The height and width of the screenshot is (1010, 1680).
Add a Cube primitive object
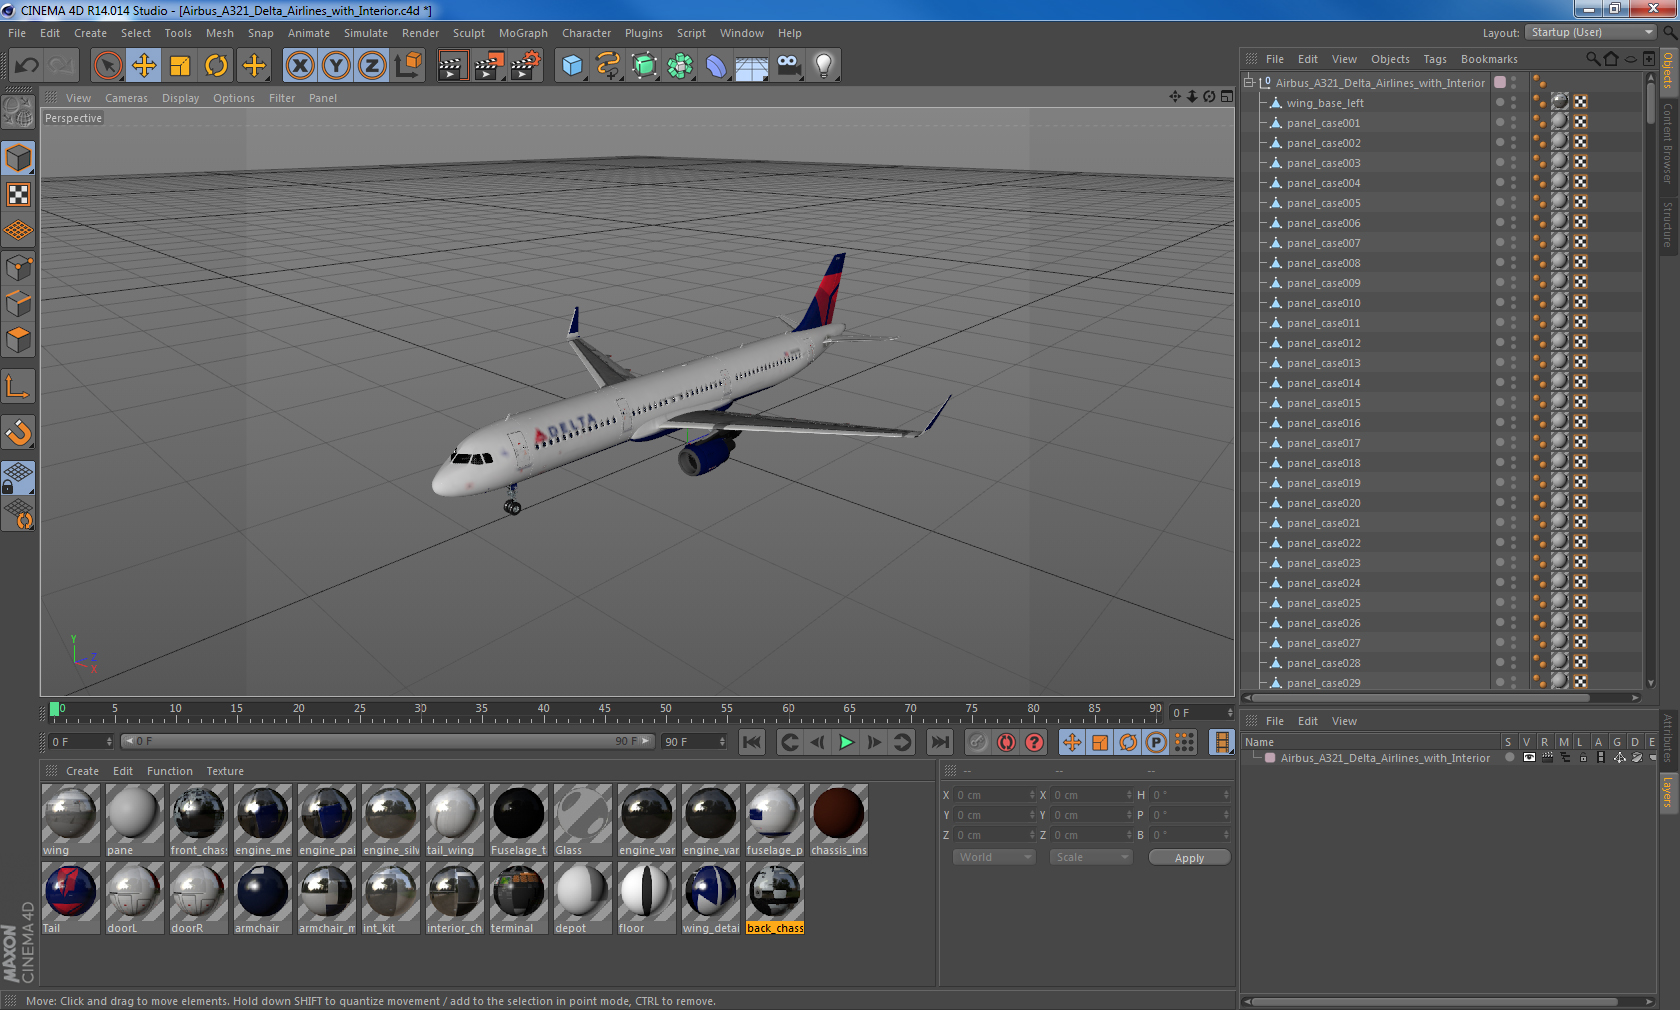click(572, 66)
